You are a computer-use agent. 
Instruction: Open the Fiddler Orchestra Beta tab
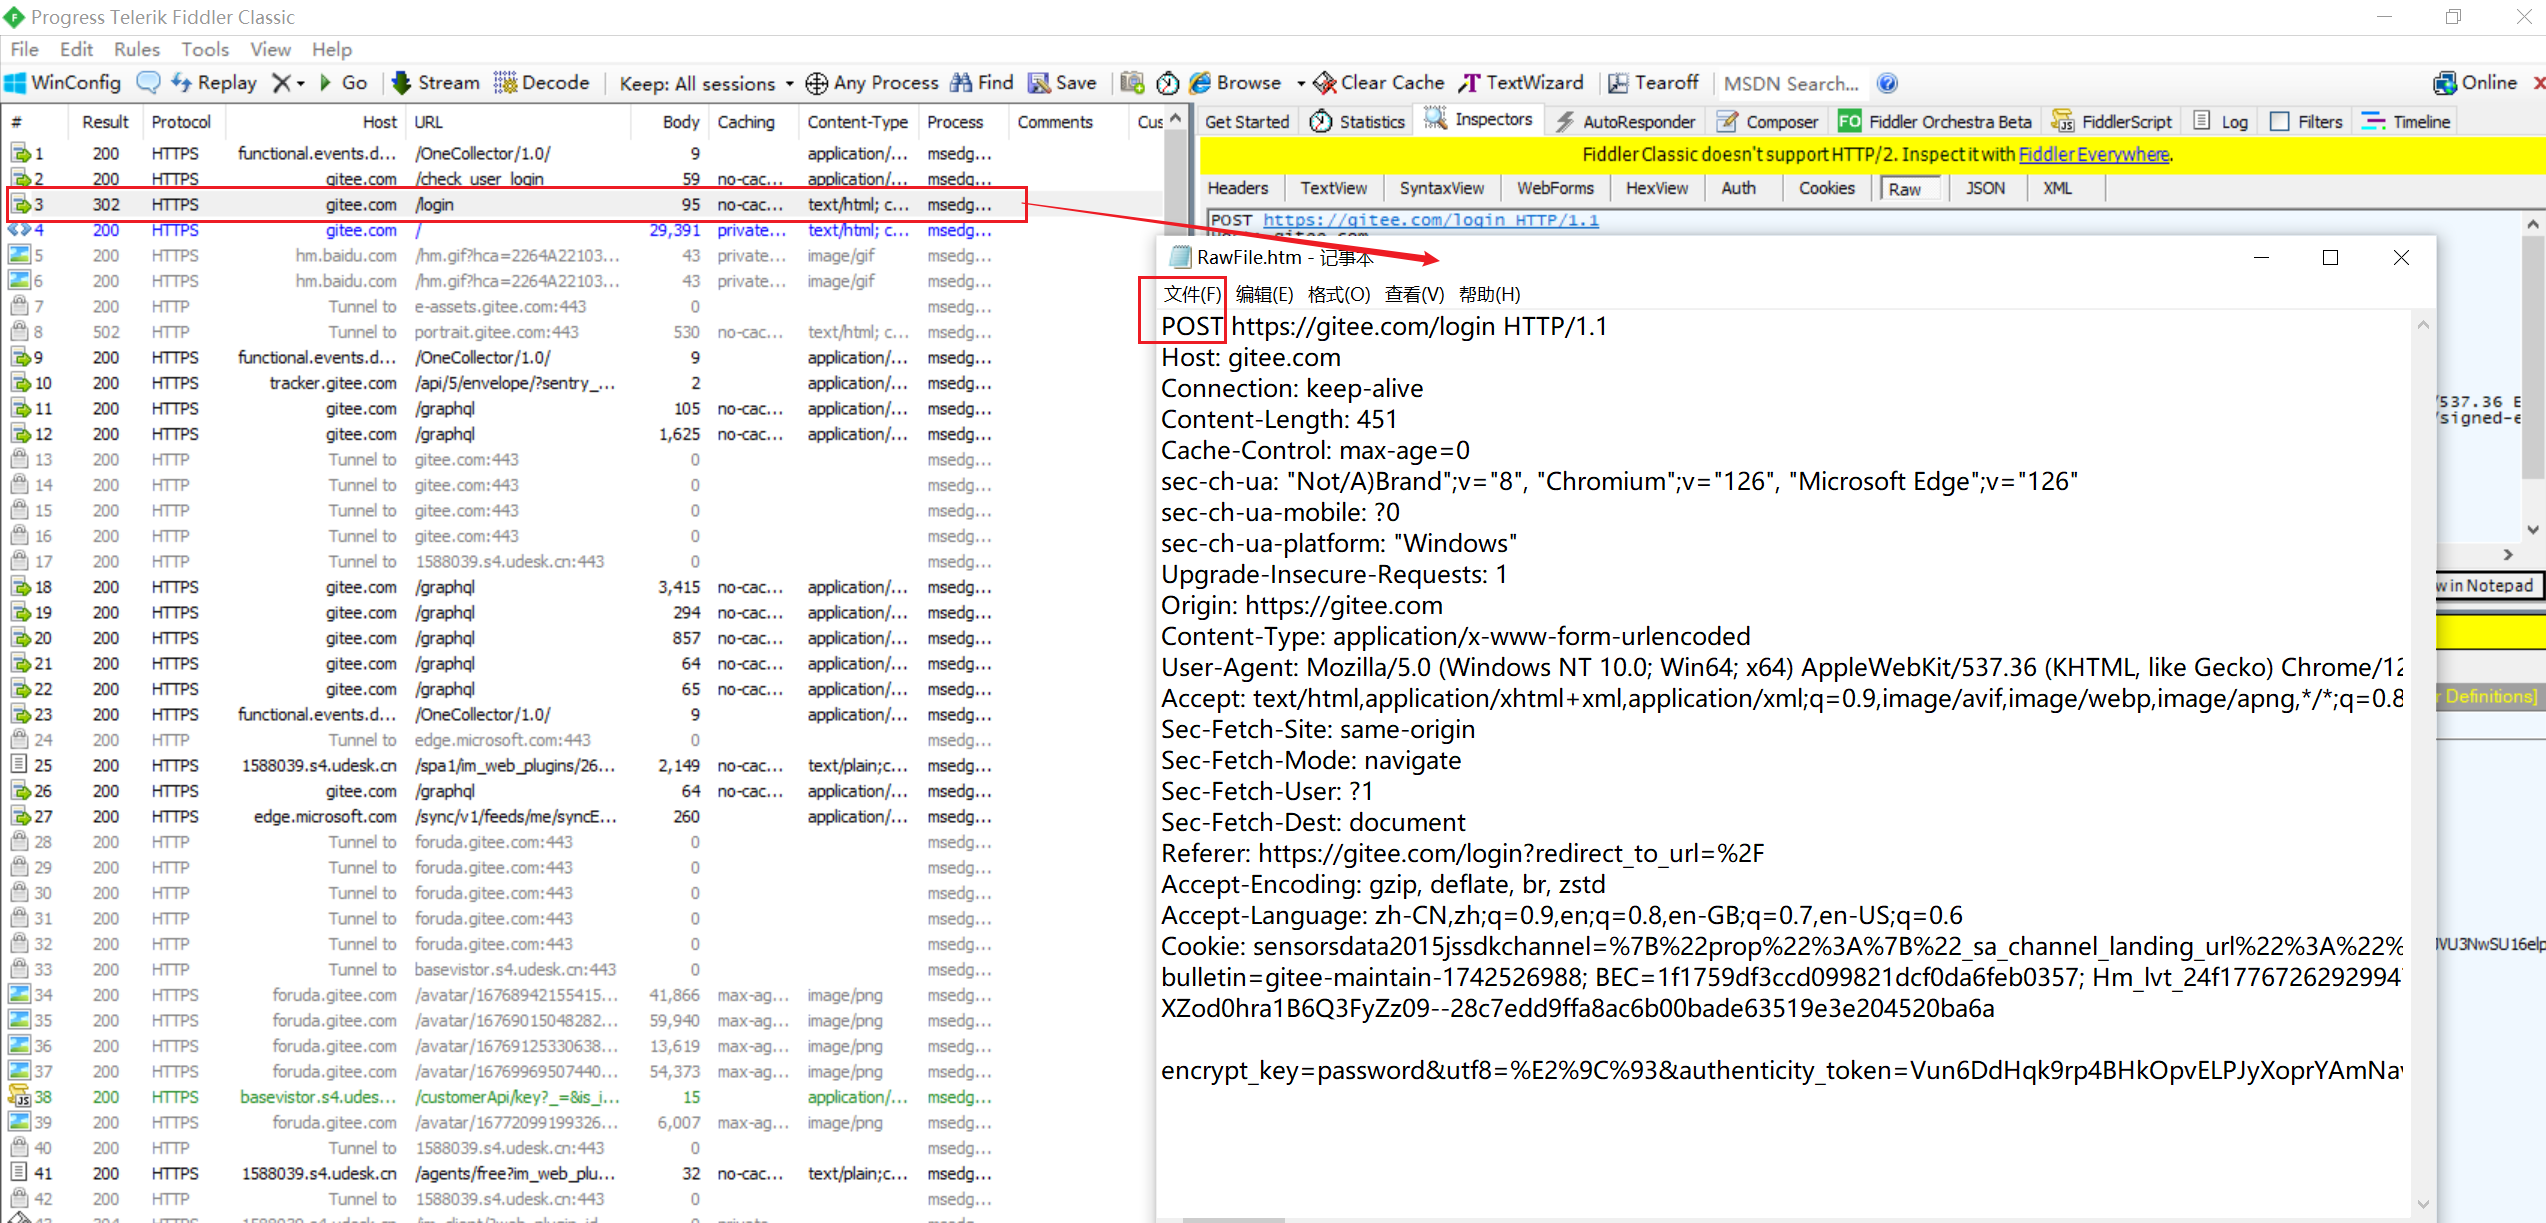(1935, 122)
